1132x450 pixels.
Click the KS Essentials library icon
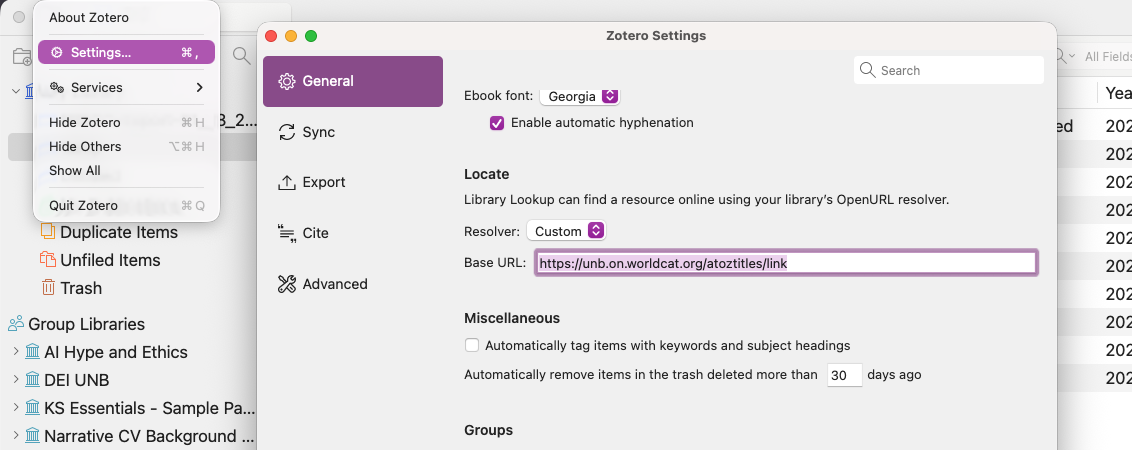(x=32, y=407)
